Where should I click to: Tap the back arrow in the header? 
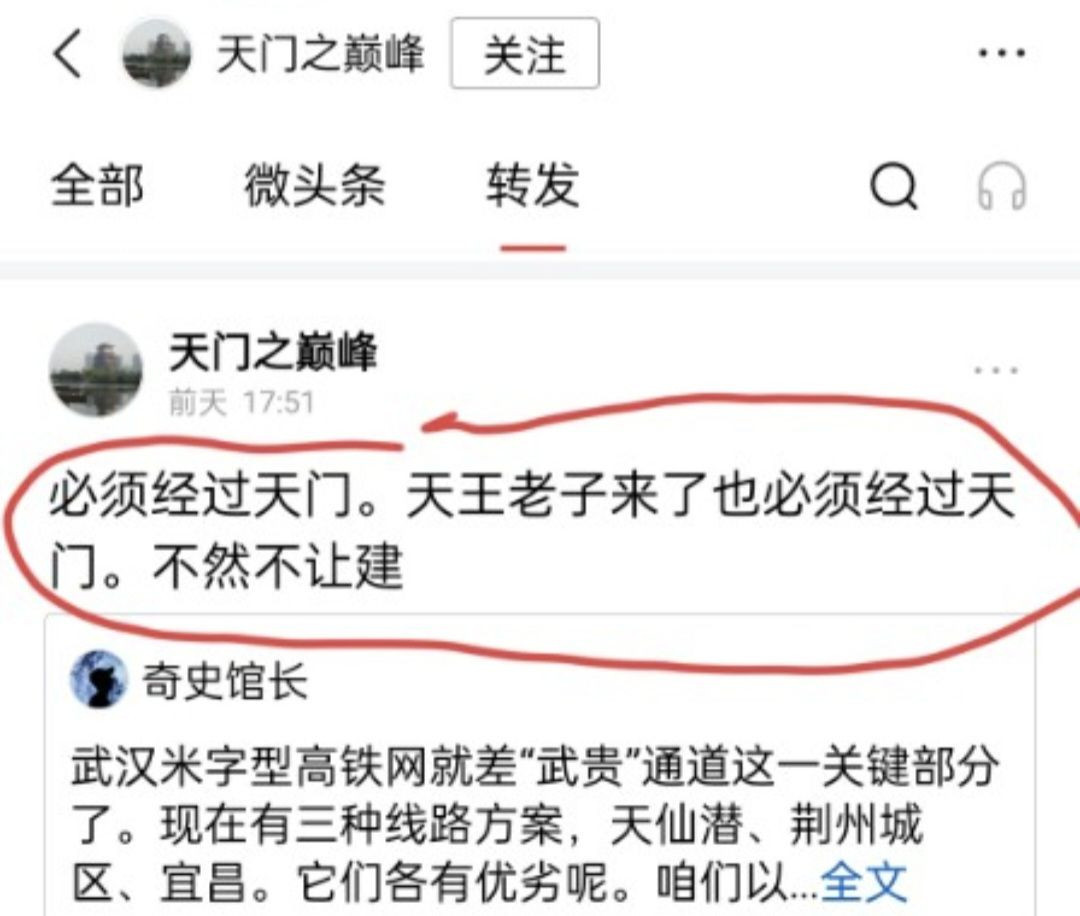(67, 53)
